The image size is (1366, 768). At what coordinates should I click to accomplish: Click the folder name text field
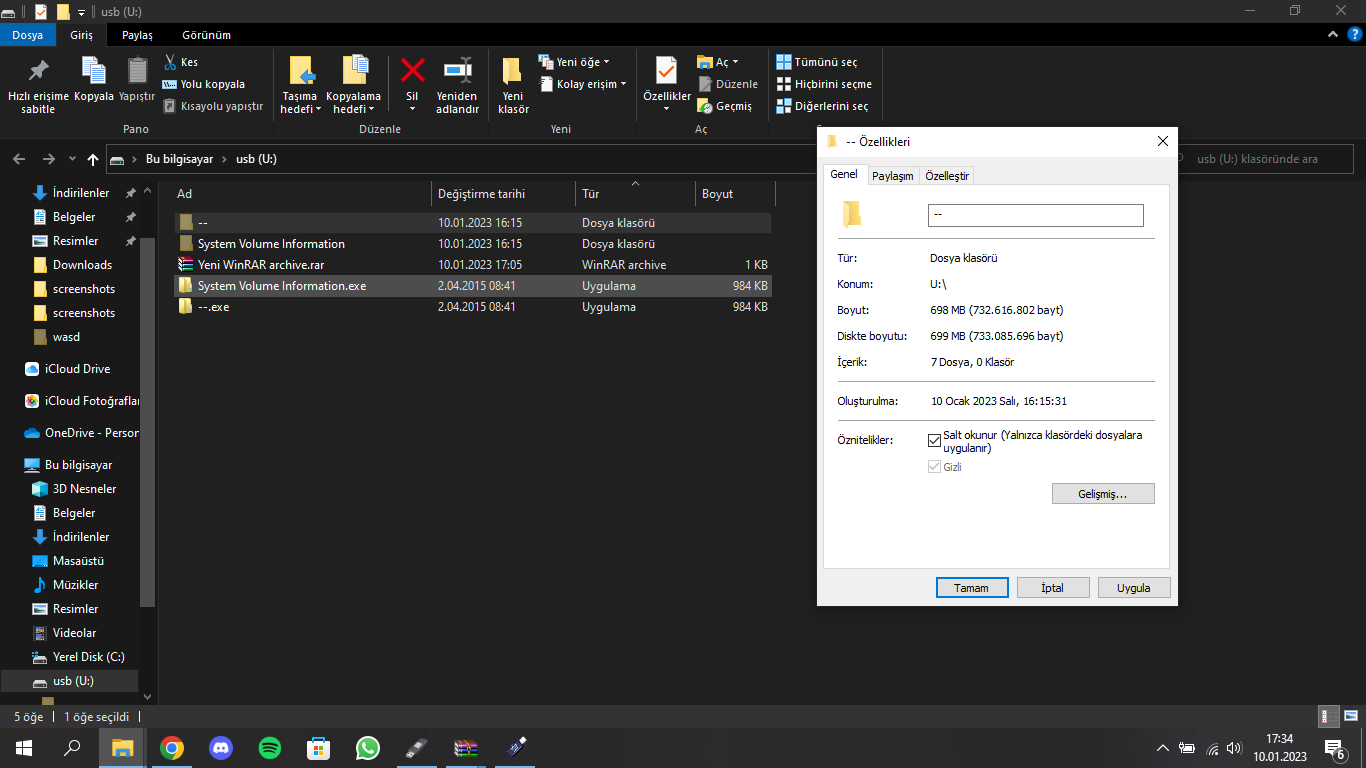tap(1035, 215)
